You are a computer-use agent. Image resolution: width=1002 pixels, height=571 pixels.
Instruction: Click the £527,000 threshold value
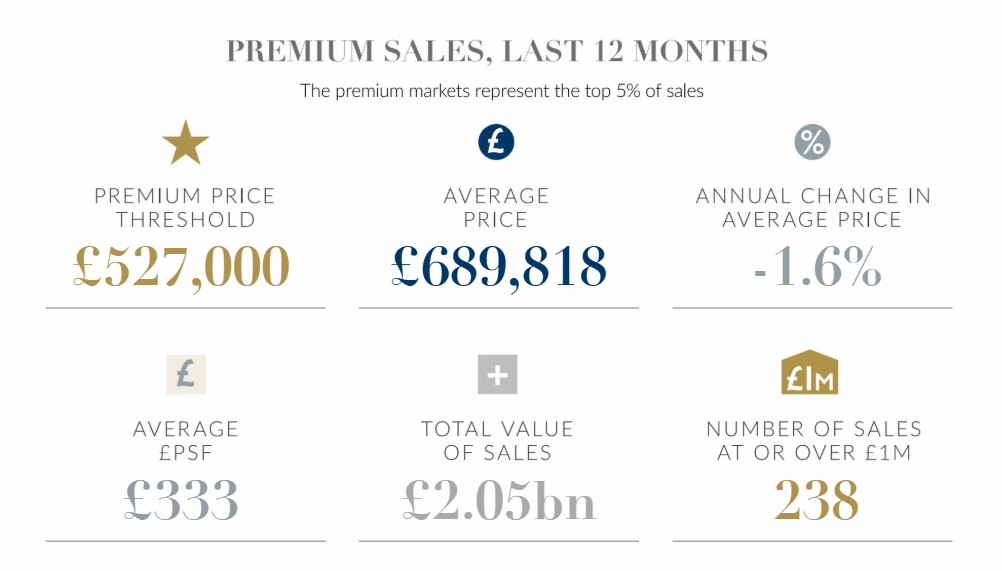183,266
